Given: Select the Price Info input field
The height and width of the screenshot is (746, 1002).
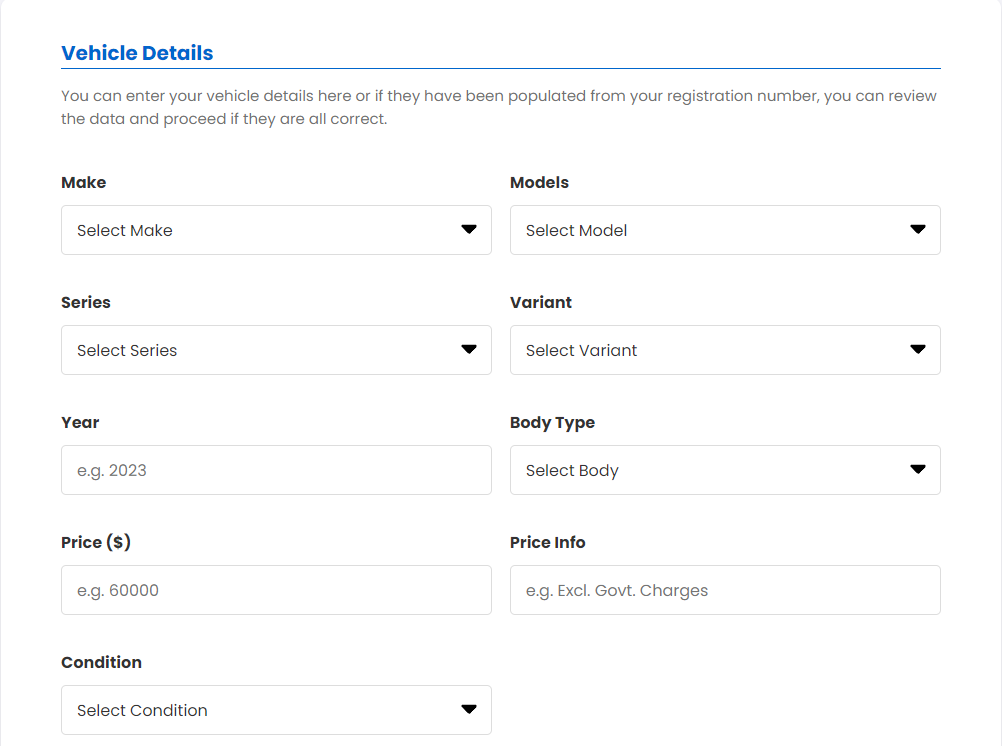Looking at the screenshot, I should tap(725, 590).
